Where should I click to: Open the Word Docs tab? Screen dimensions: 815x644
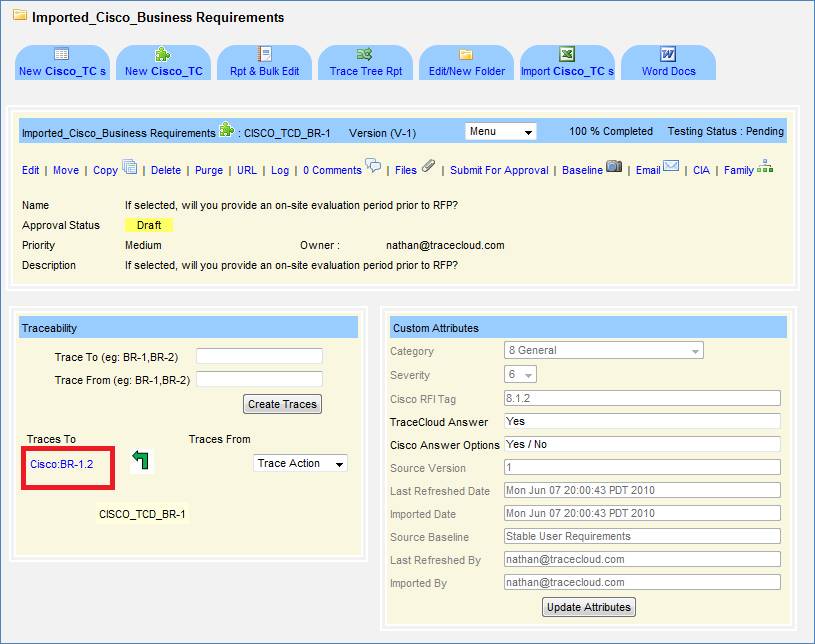click(x=668, y=62)
